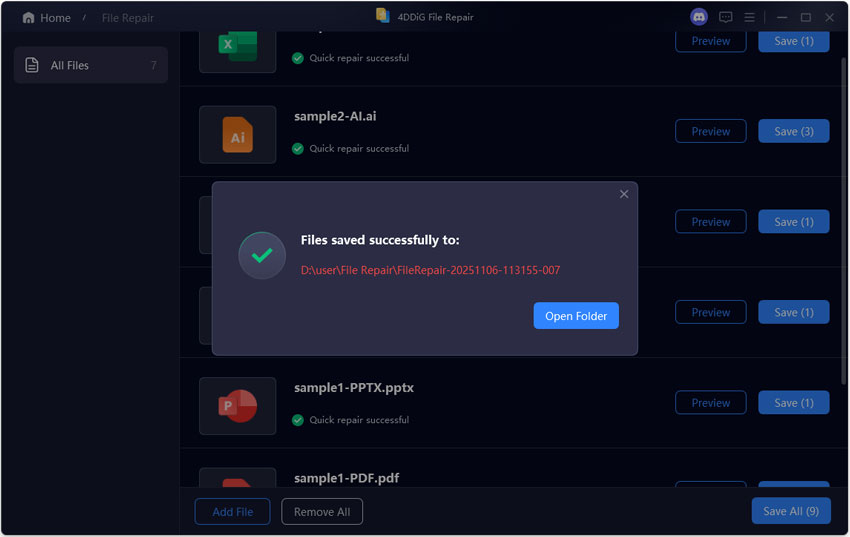Close the saved successfully dialog
The width and height of the screenshot is (850, 537).
[x=624, y=194]
